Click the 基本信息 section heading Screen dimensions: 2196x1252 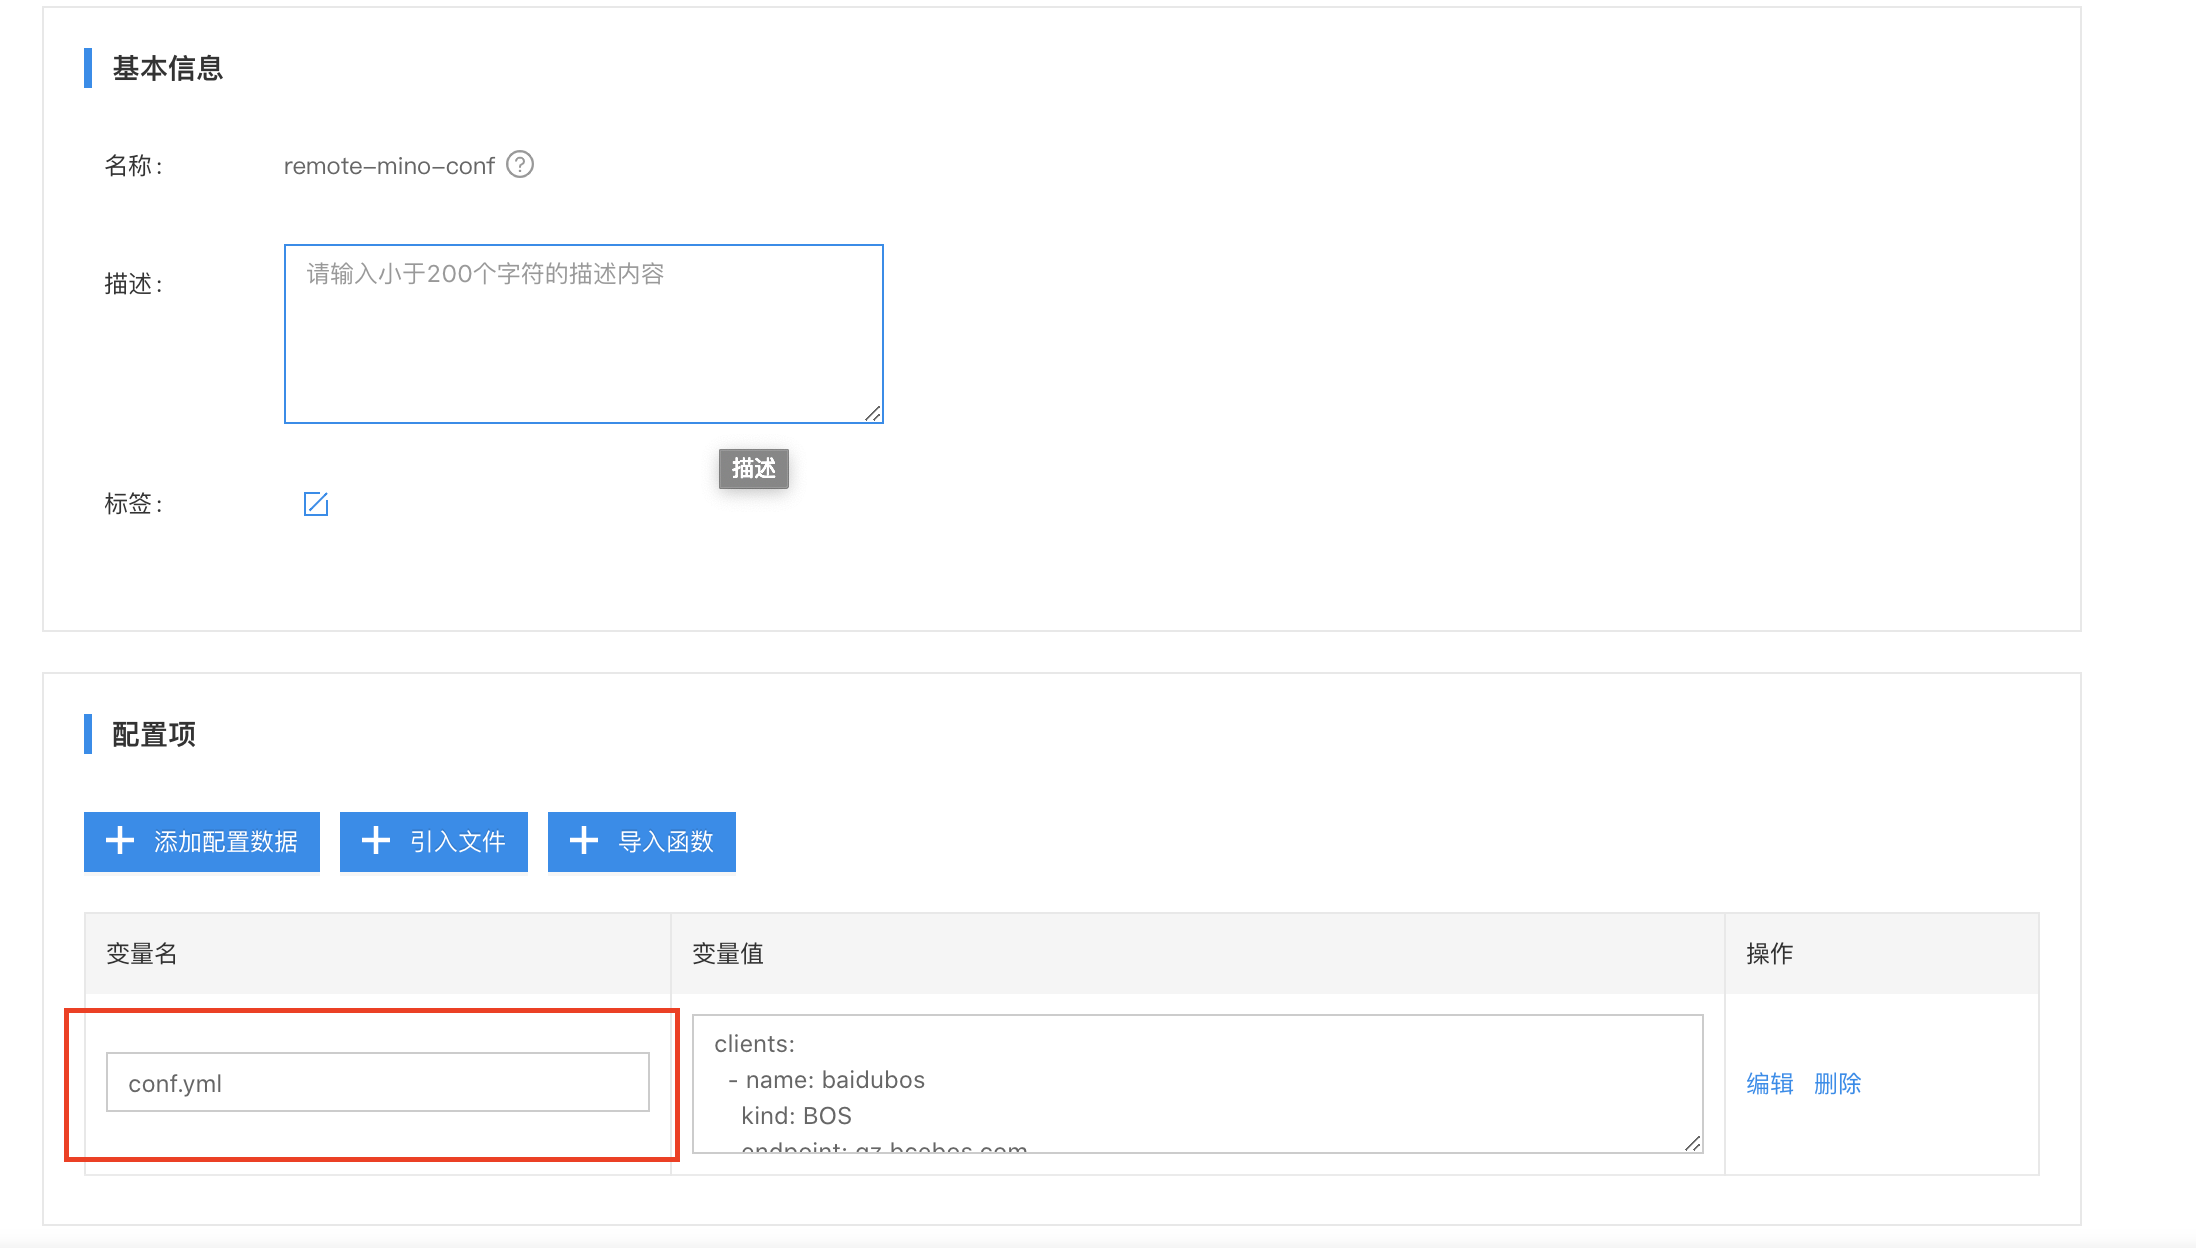[167, 68]
